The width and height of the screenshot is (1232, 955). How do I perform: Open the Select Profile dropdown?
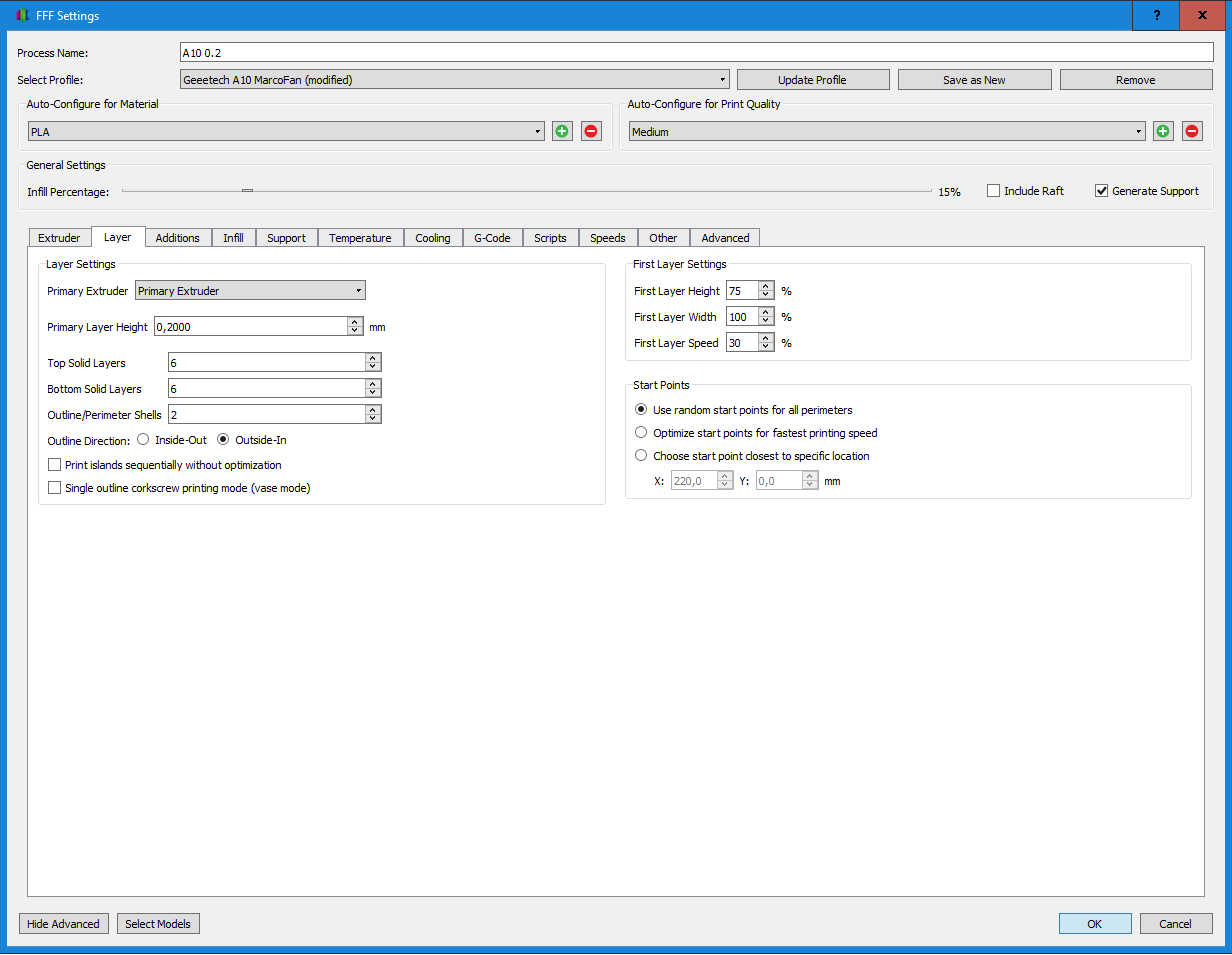[454, 80]
